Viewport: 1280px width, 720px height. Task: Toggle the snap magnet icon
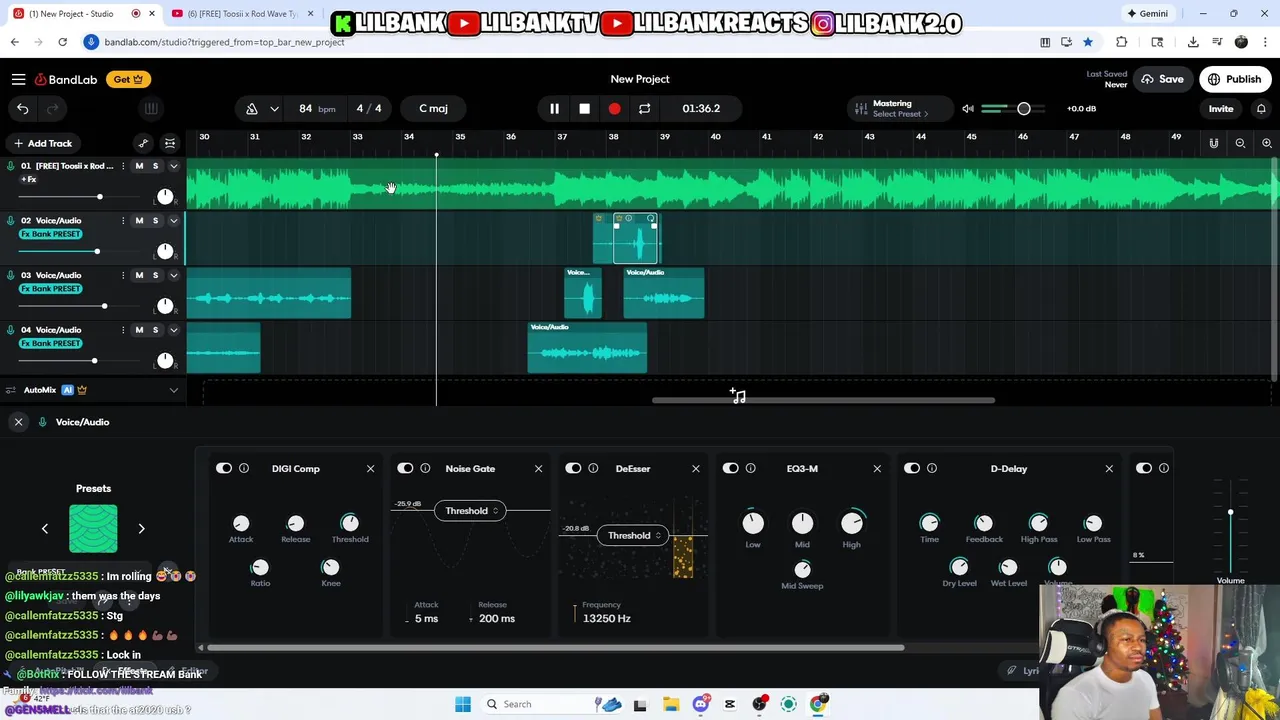point(1213,143)
